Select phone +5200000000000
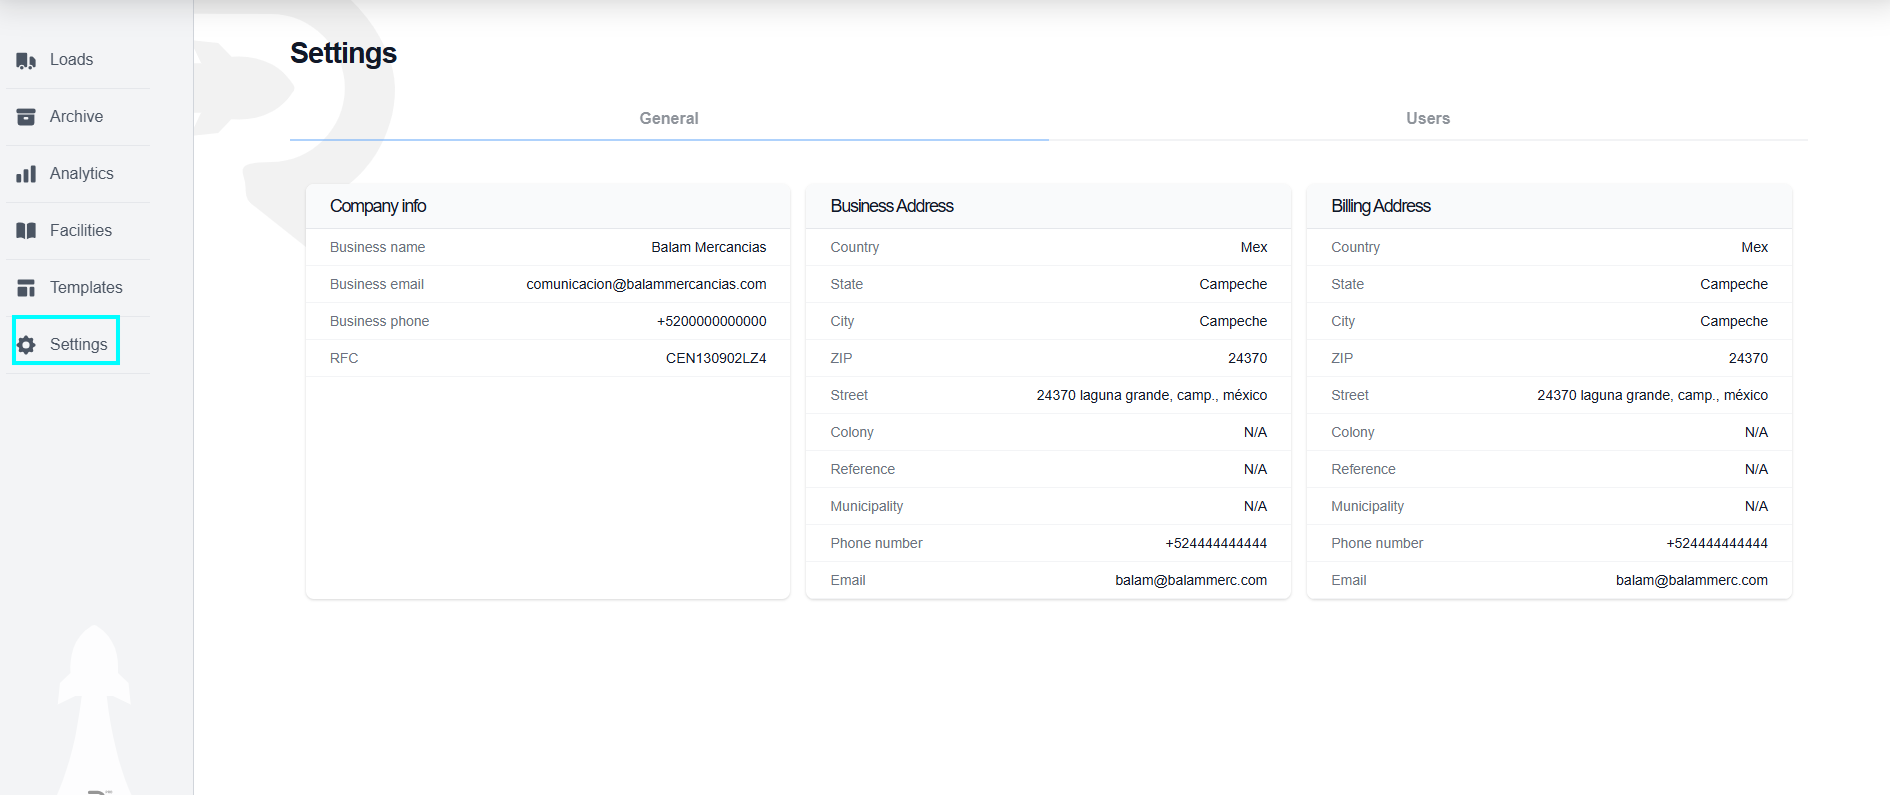This screenshot has width=1890, height=795. pyautogui.click(x=712, y=321)
